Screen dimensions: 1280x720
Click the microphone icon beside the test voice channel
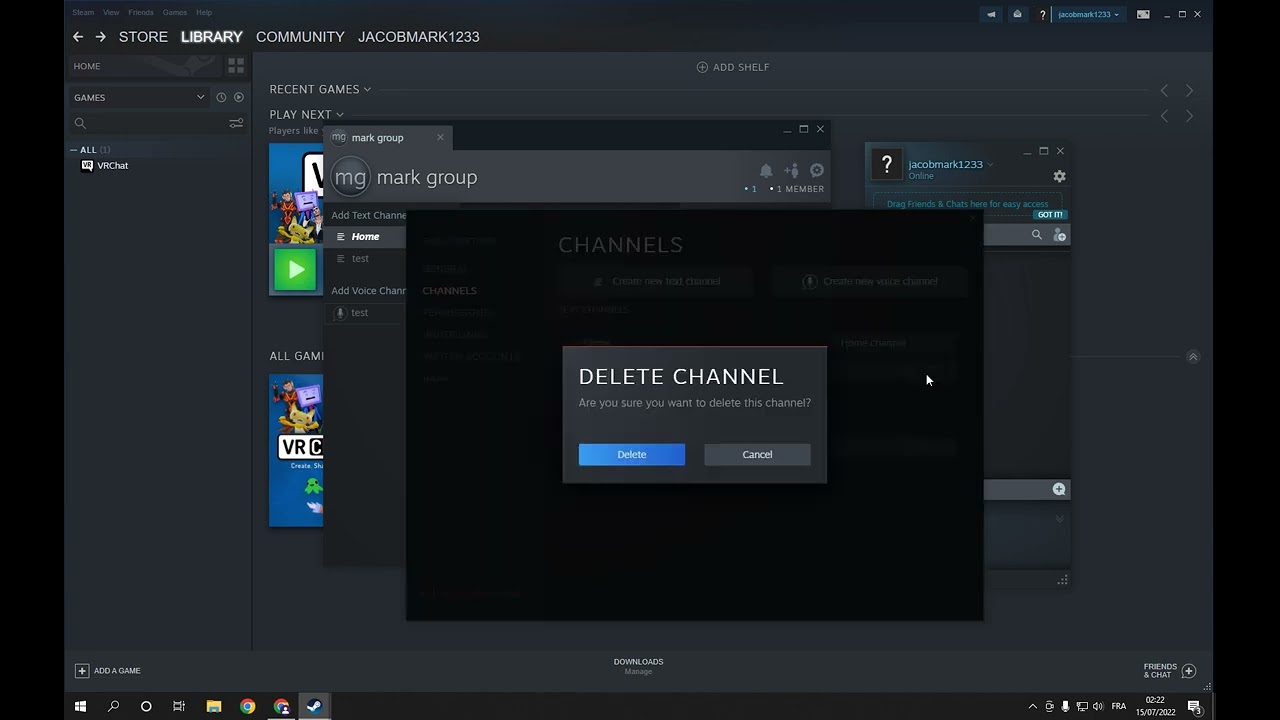point(340,312)
